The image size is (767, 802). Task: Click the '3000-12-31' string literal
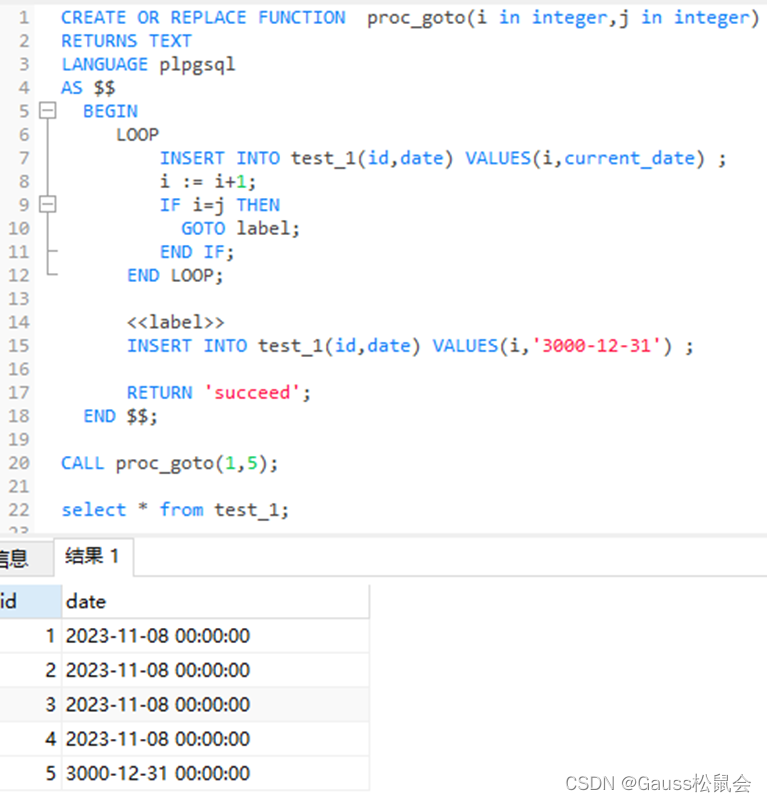pos(597,346)
